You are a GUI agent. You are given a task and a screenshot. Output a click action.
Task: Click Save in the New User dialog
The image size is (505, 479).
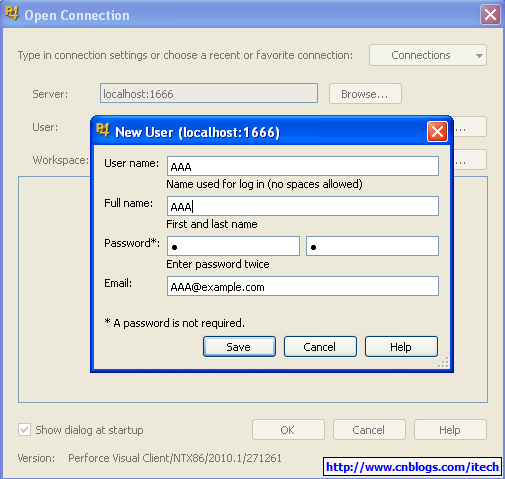tap(239, 347)
